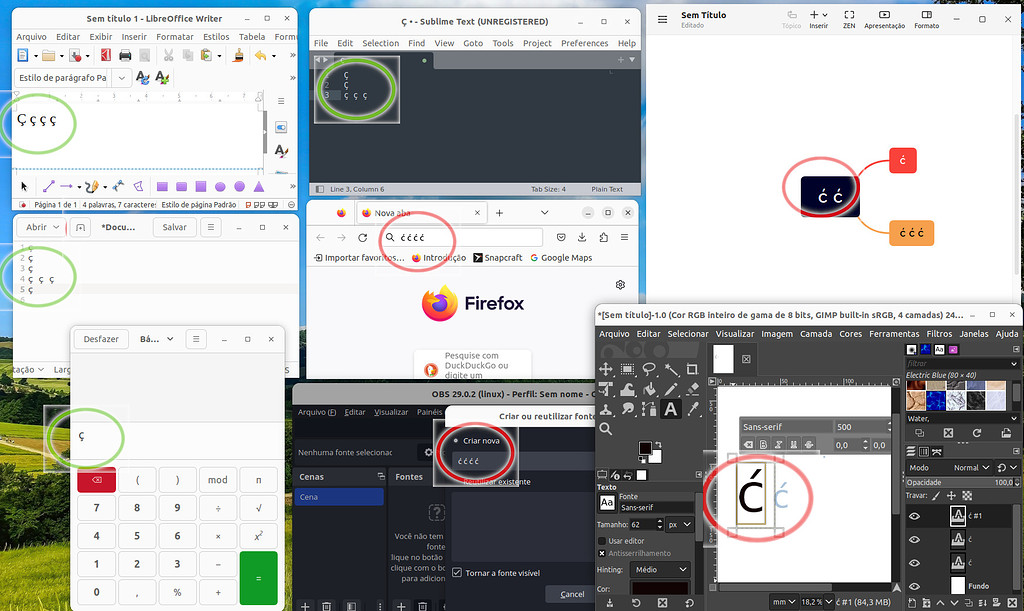Viewport: 1024px width, 611px height.
Task: Select GIMP's Zoom magnifier tool
Action: point(606,428)
